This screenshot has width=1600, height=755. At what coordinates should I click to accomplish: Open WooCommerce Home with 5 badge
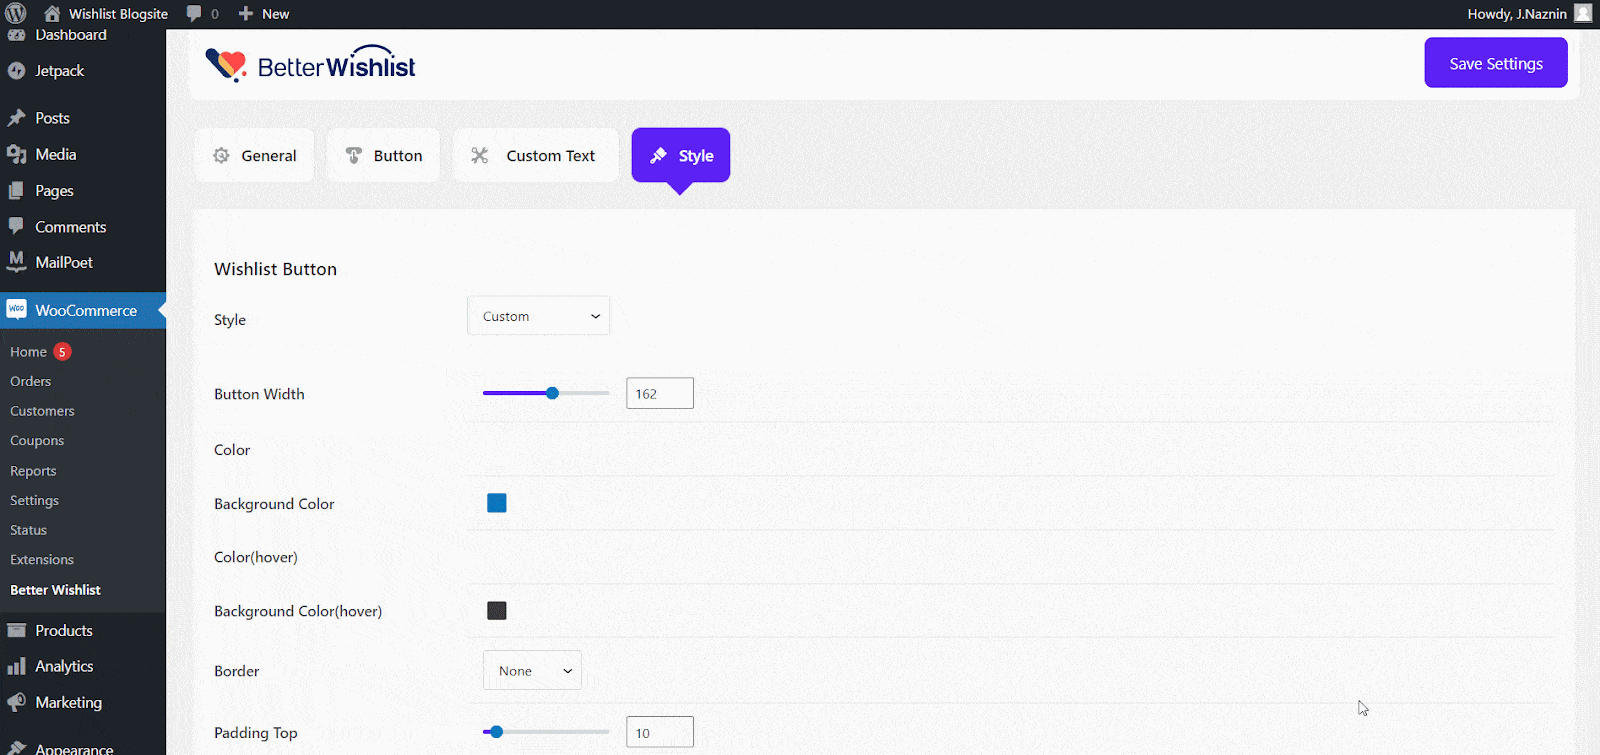[40, 352]
